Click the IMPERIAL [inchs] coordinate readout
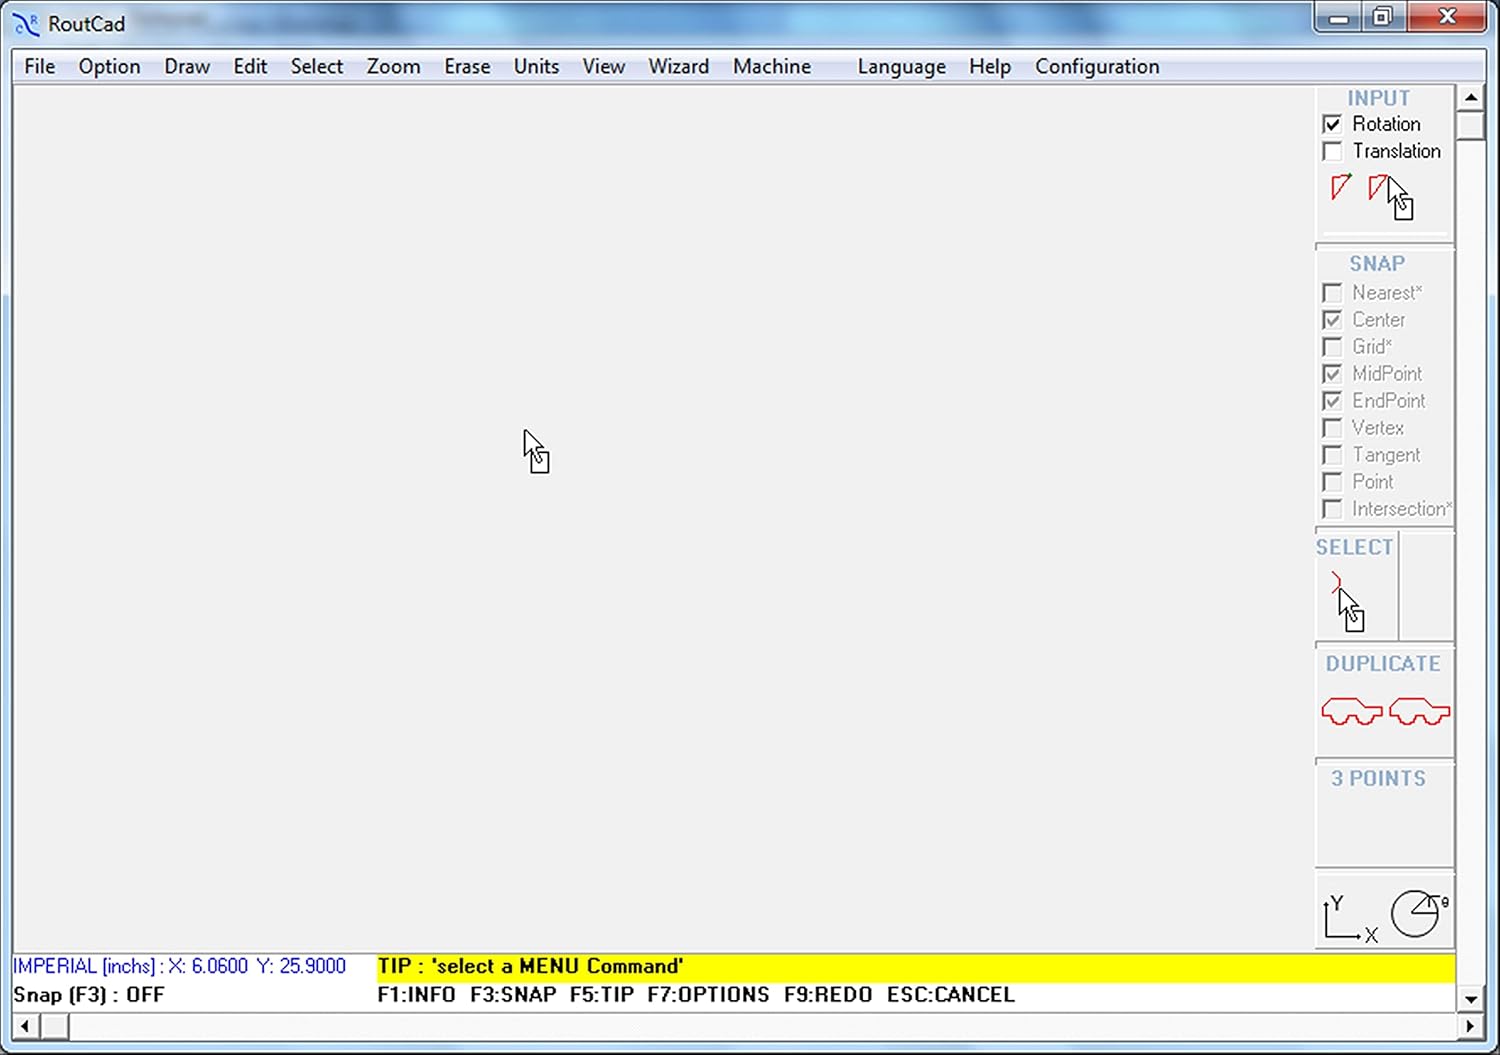This screenshot has height=1055, width=1500. pyautogui.click(x=179, y=966)
